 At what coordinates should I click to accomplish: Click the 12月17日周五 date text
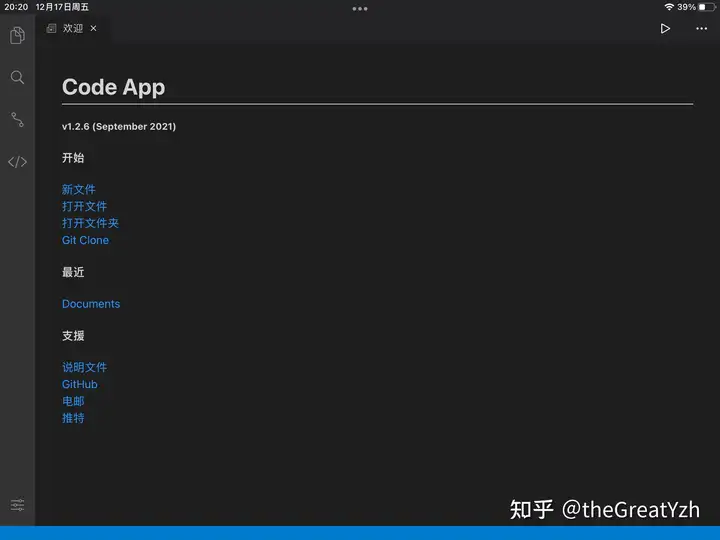click(62, 7)
